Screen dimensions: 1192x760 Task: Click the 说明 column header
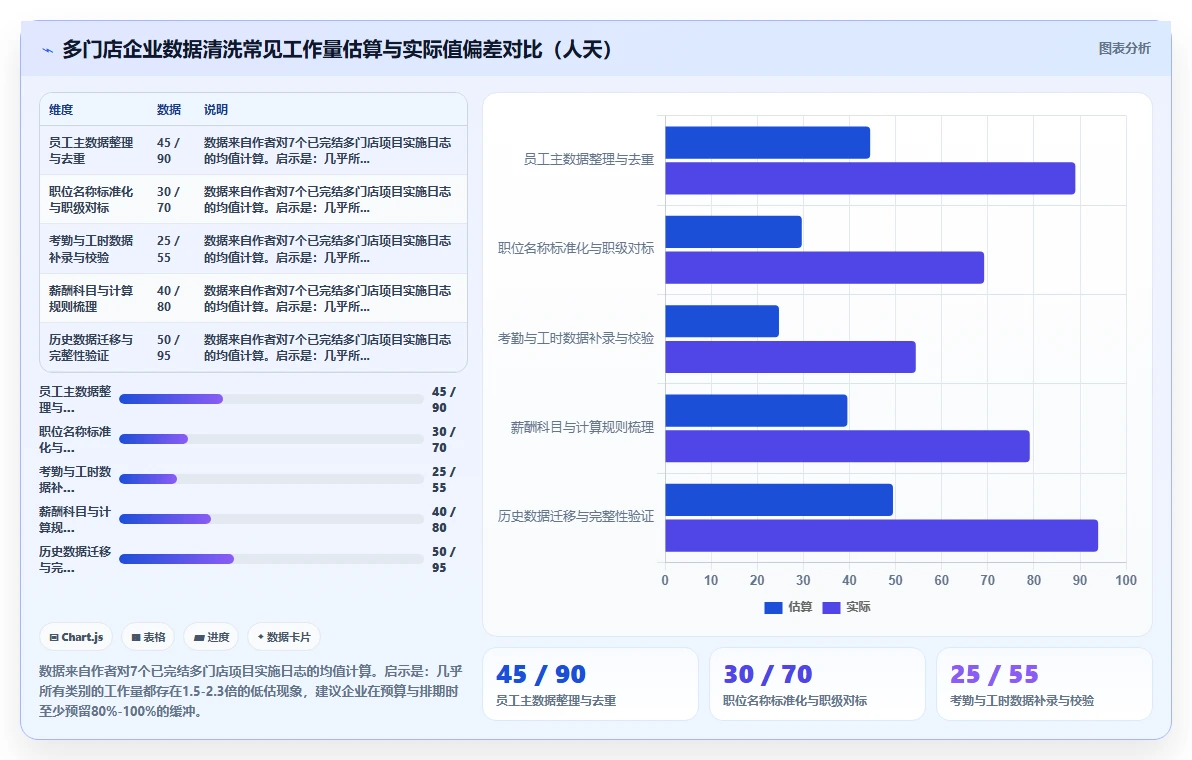(x=216, y=109)
